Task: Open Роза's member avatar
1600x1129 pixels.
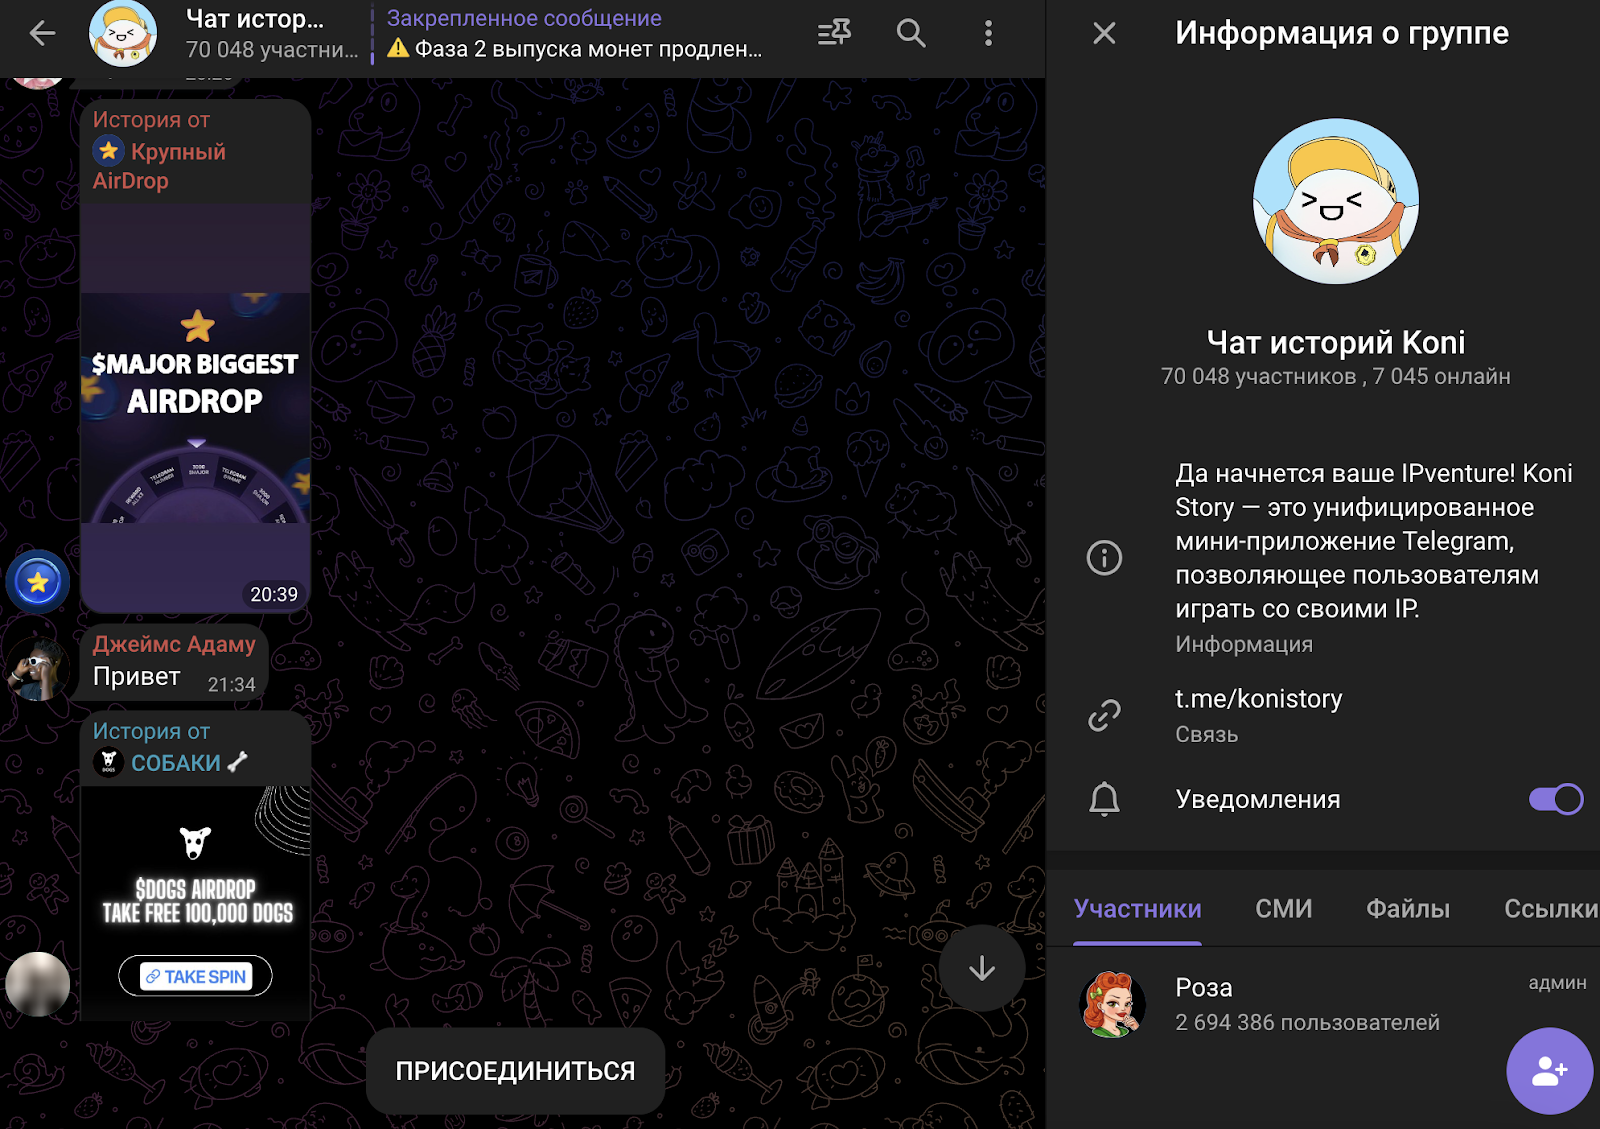Action: pos(1112,1004)
